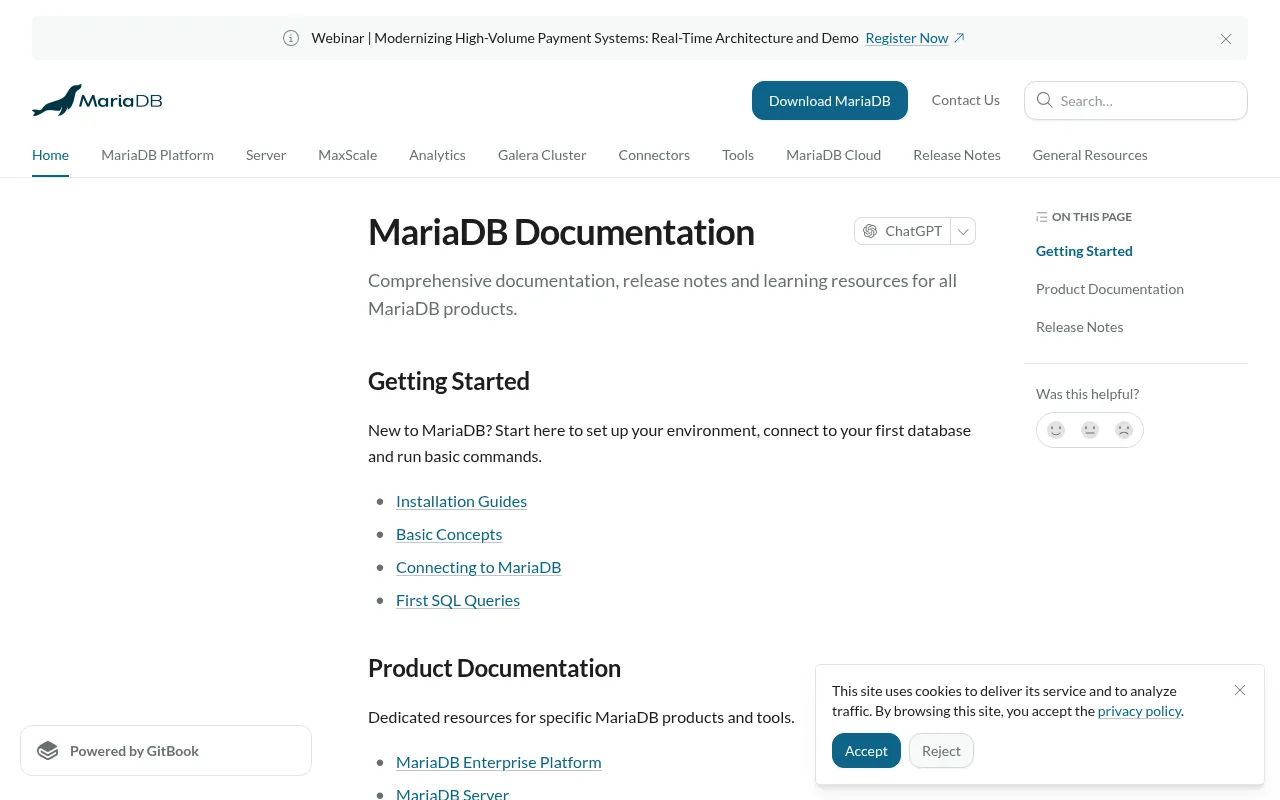Viewport: 1280px width, 800px height.
Task: Open MariaDB Enterprise Platform link
Action: tap(498, 762)
